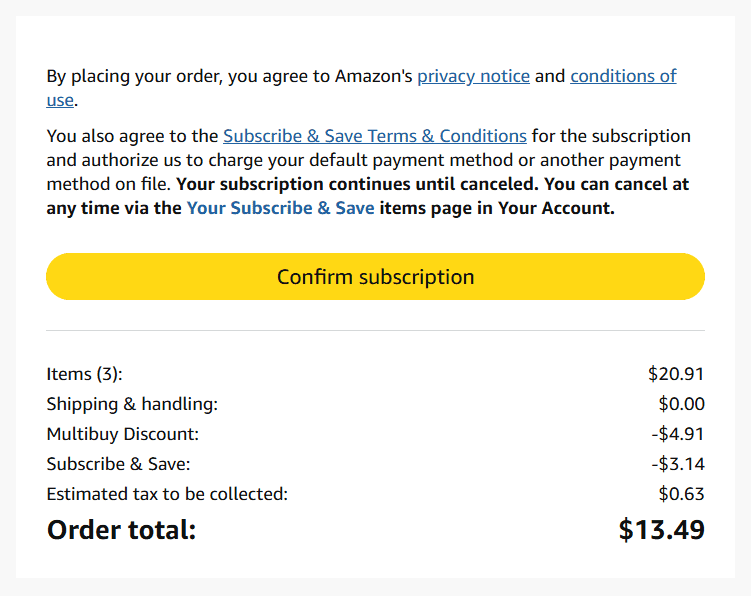This screenshot has height=596, width=751.
Task: Go to Your Subscribe & Save items page
Action: [x=280, y=208]
